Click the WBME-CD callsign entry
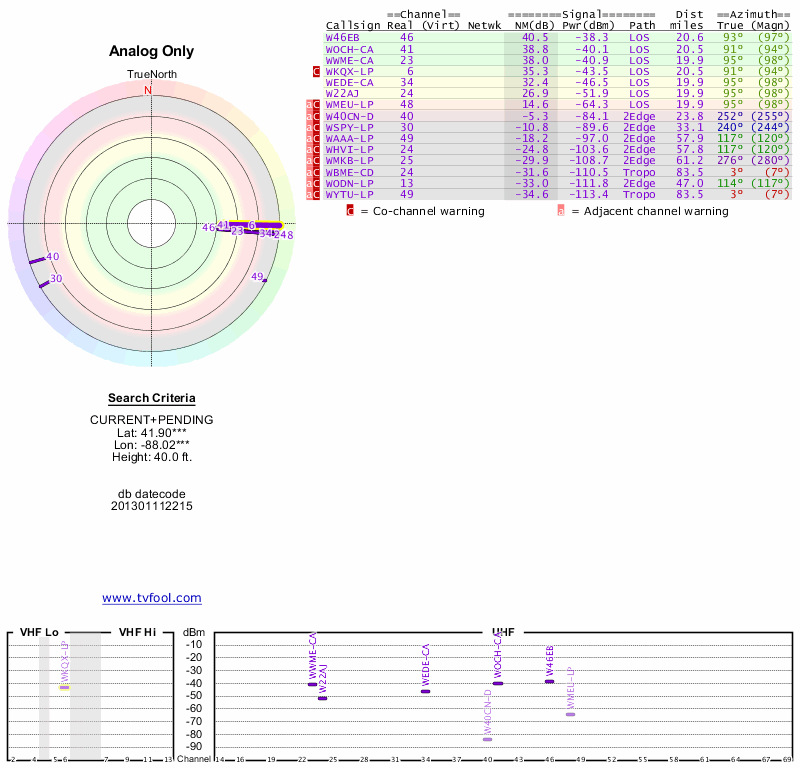800x768 pixels. click(x=350, y=171)
